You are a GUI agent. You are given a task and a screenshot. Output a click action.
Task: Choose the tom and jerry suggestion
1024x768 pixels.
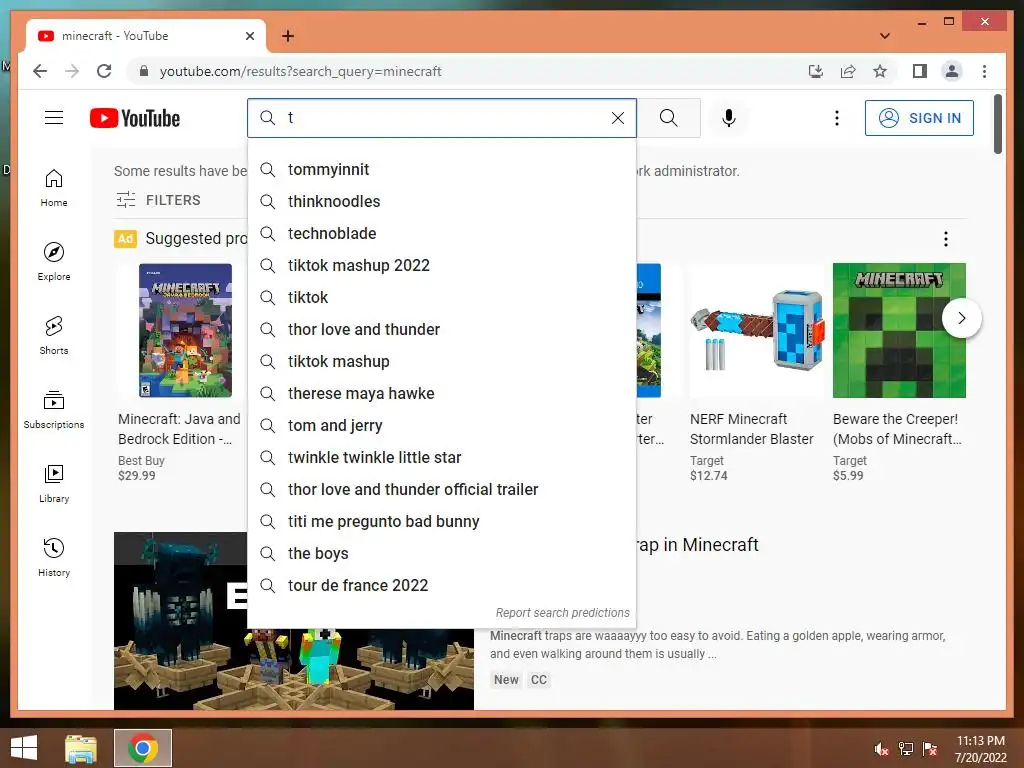pos(442,426)
